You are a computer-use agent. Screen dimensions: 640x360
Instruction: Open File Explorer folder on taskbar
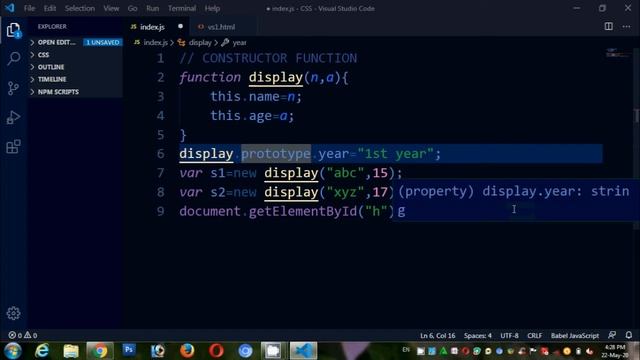point(71,351)
